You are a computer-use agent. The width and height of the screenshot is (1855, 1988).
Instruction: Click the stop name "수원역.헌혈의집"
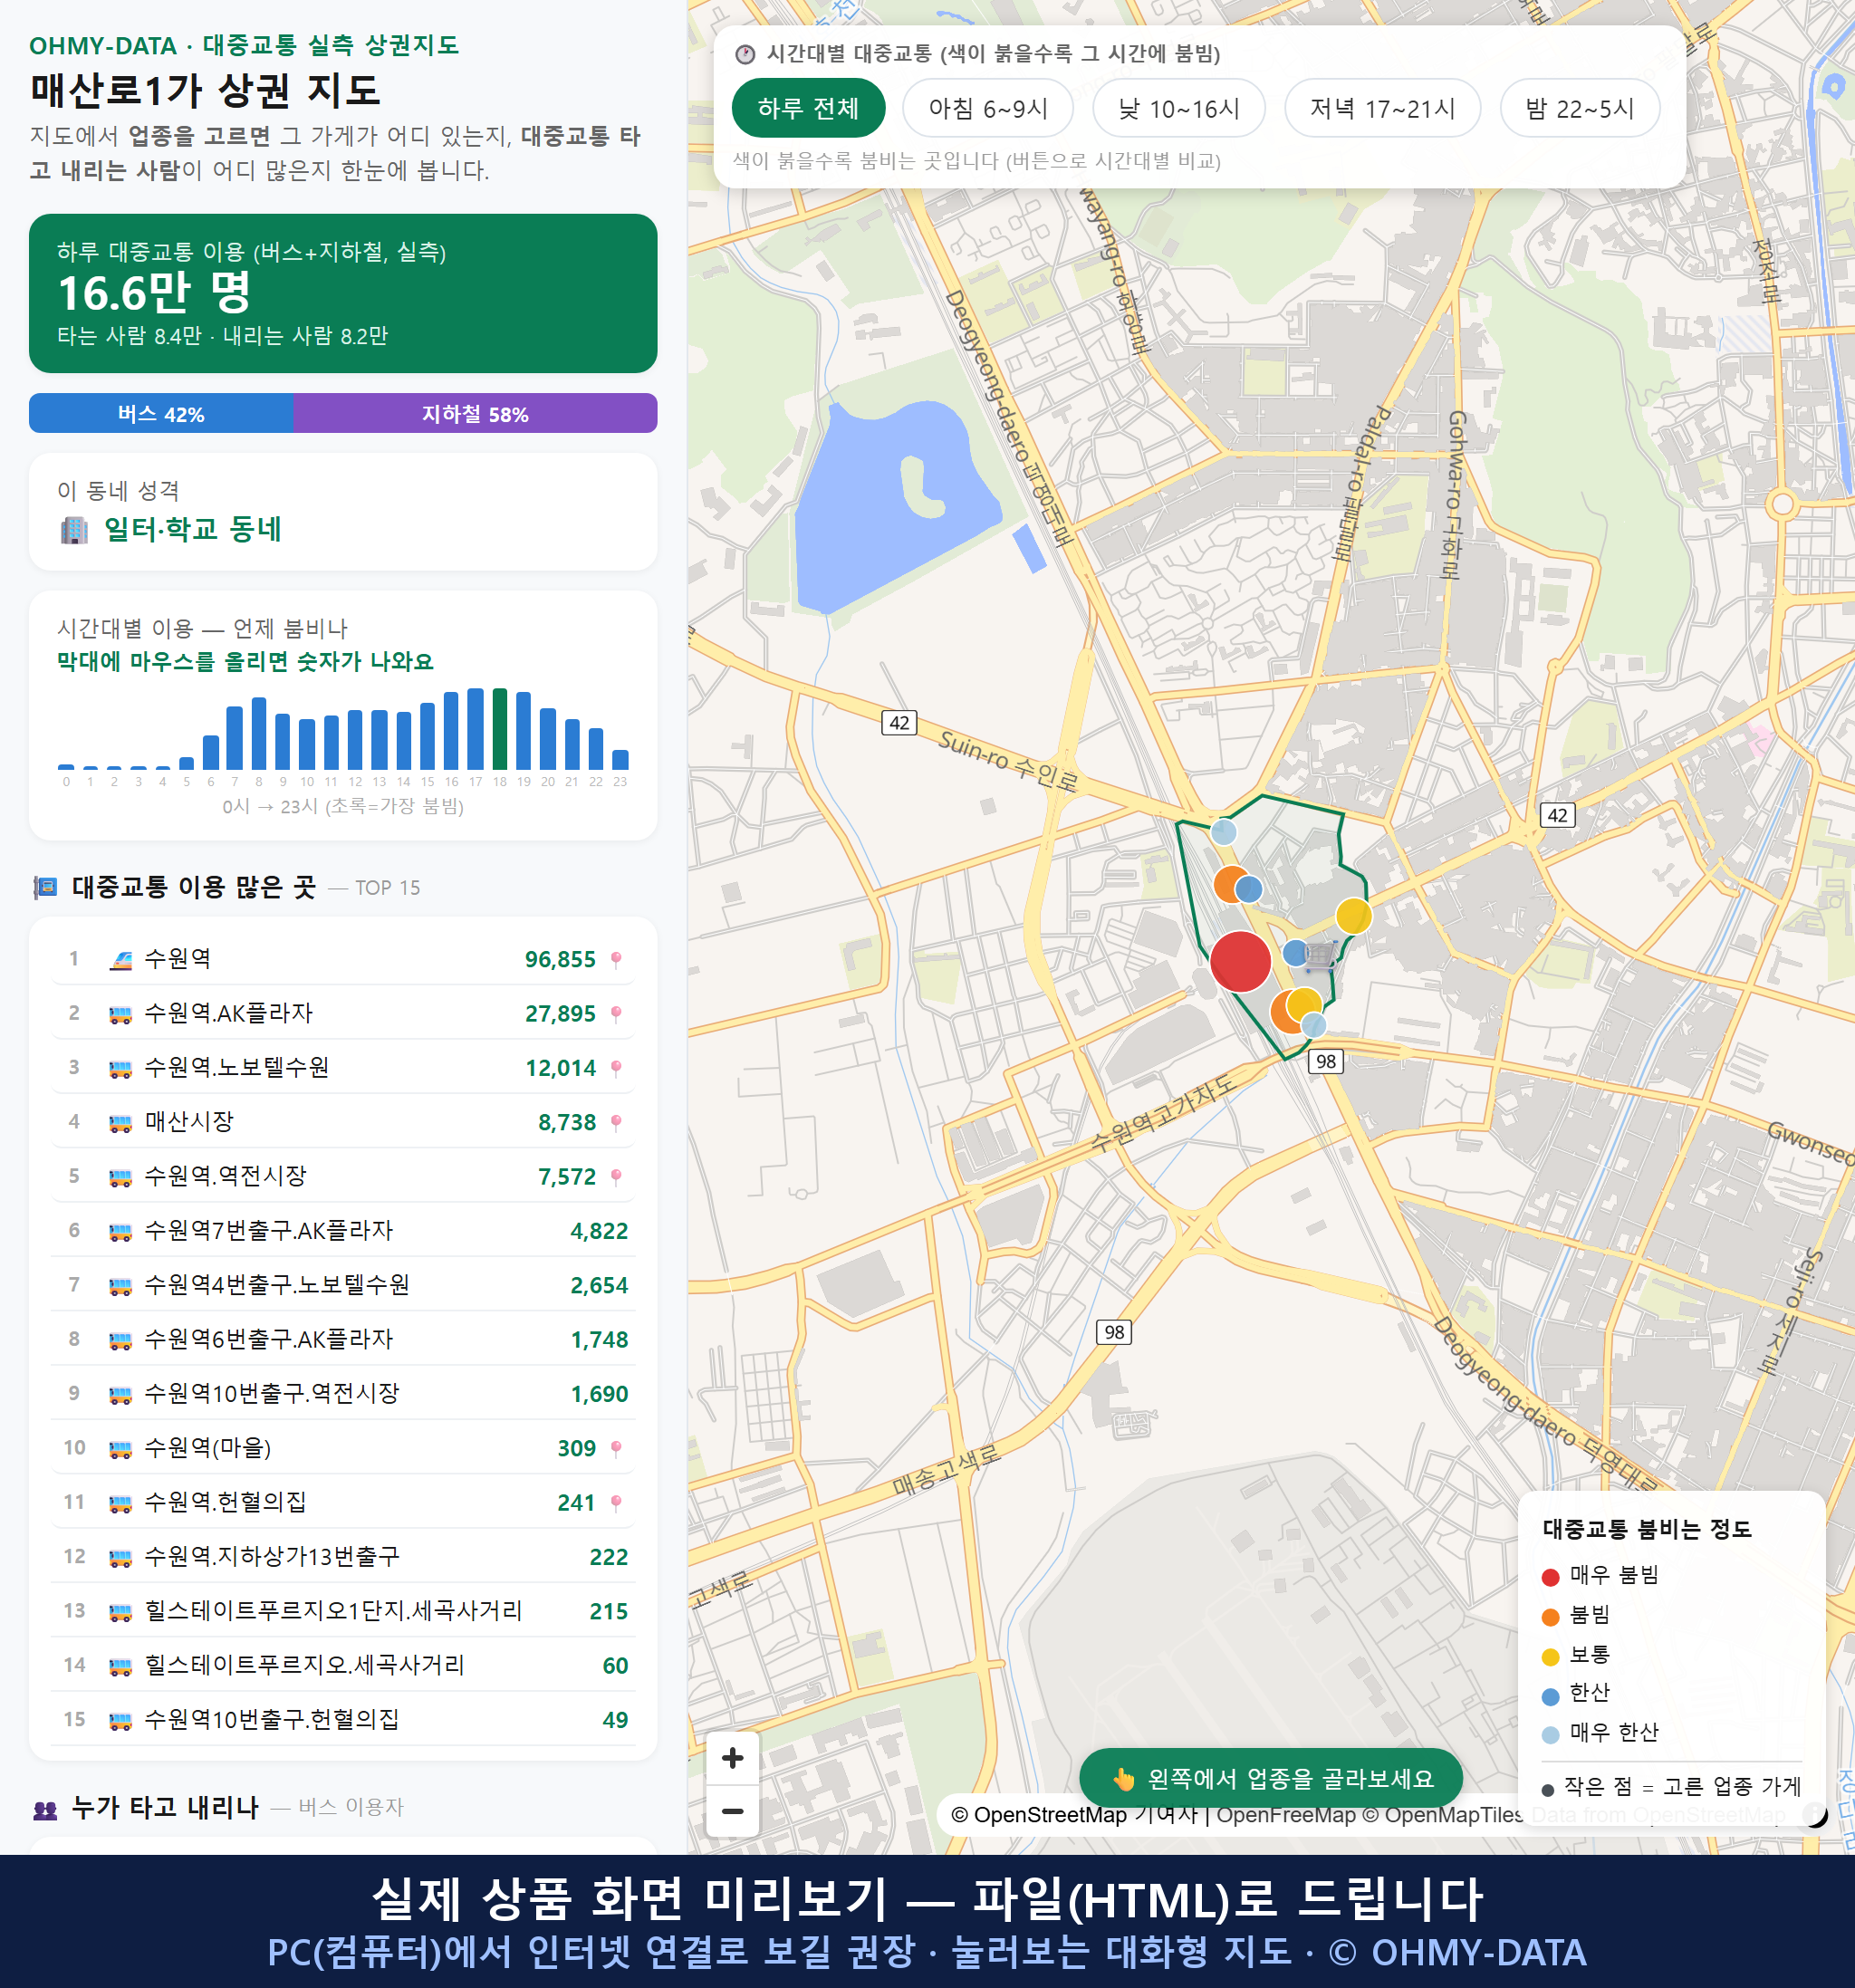click(225, 1502)
